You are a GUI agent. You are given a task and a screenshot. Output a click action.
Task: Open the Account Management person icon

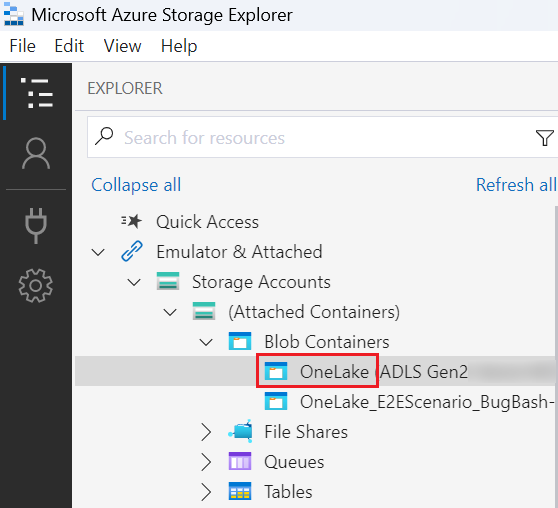click(x=36, y=154)
